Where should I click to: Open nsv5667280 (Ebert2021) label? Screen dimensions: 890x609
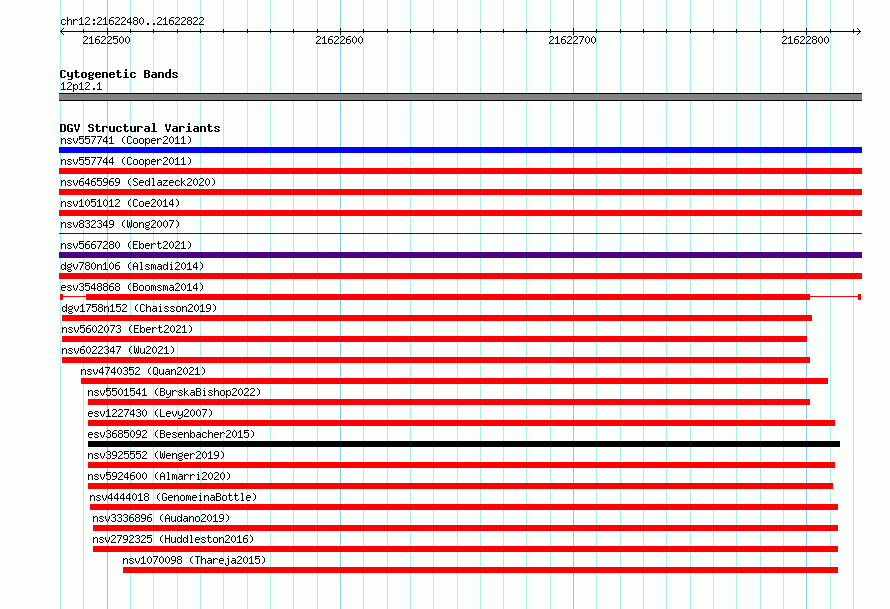point(126,245)
